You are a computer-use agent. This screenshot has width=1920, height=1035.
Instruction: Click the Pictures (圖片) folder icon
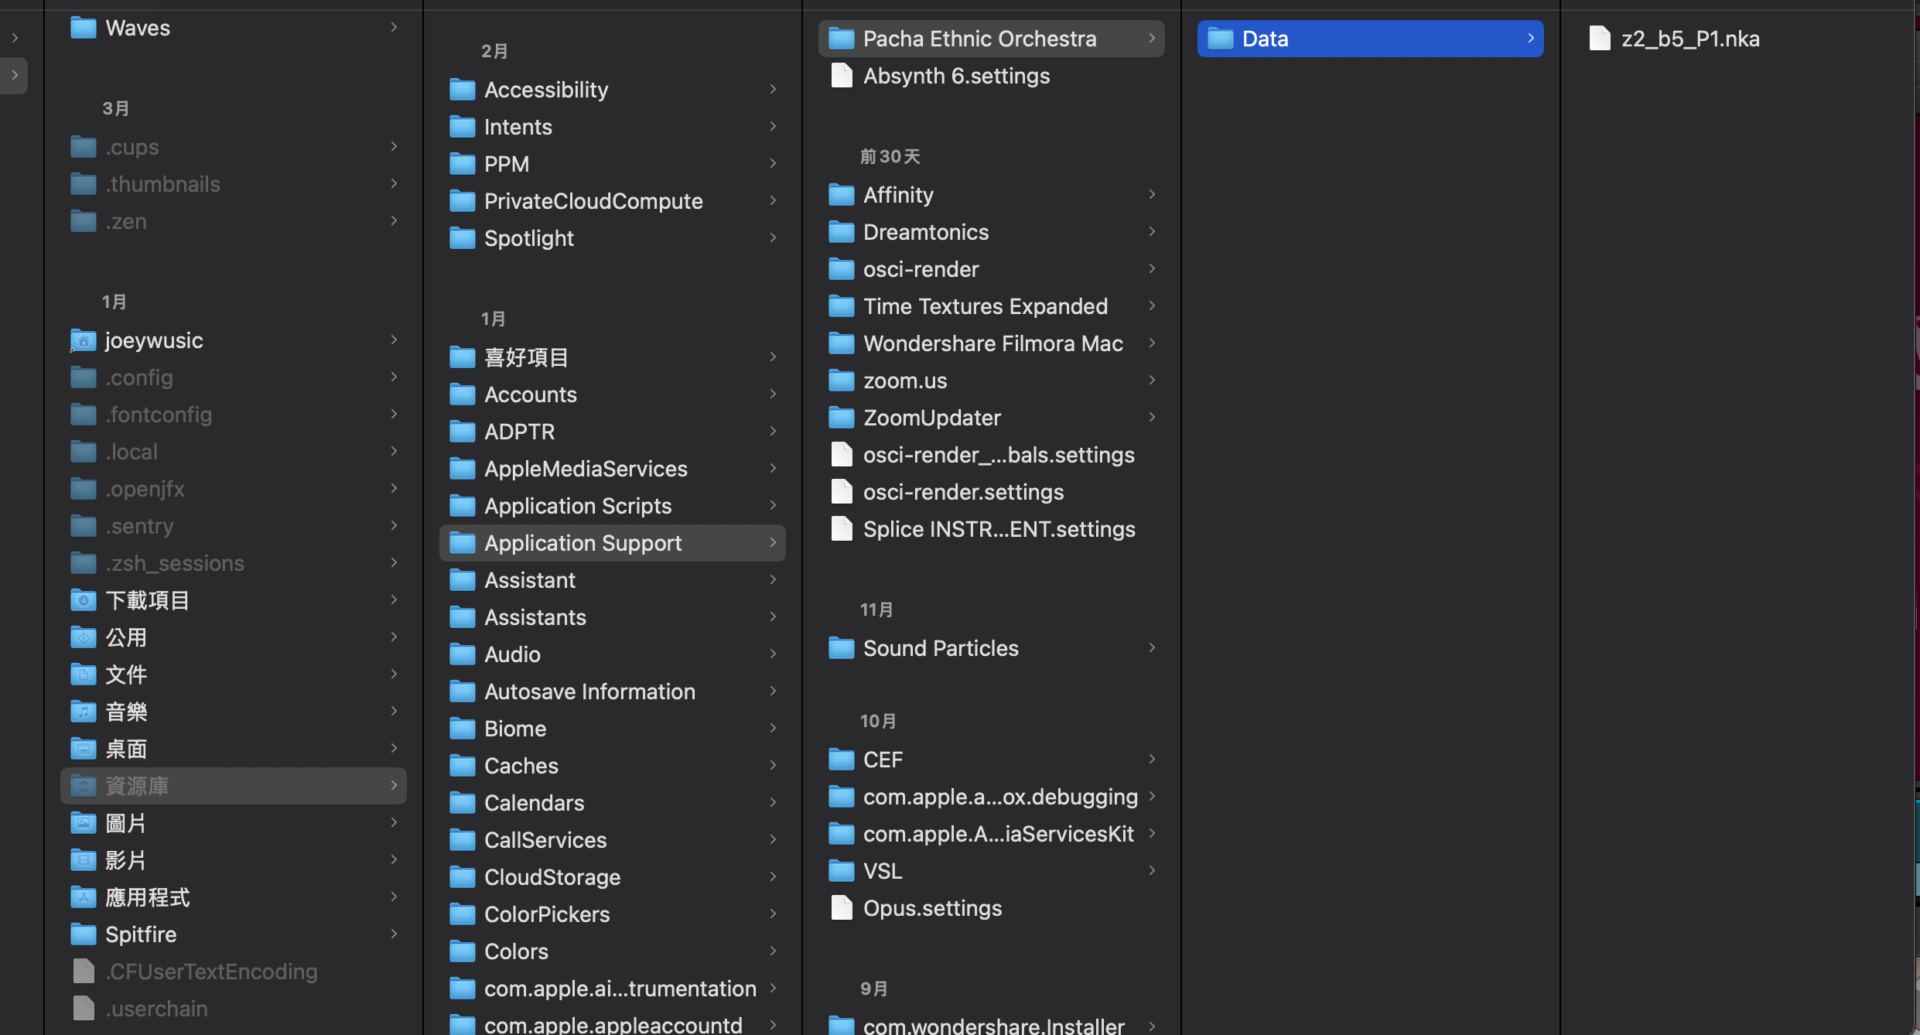tap(83, 823)
